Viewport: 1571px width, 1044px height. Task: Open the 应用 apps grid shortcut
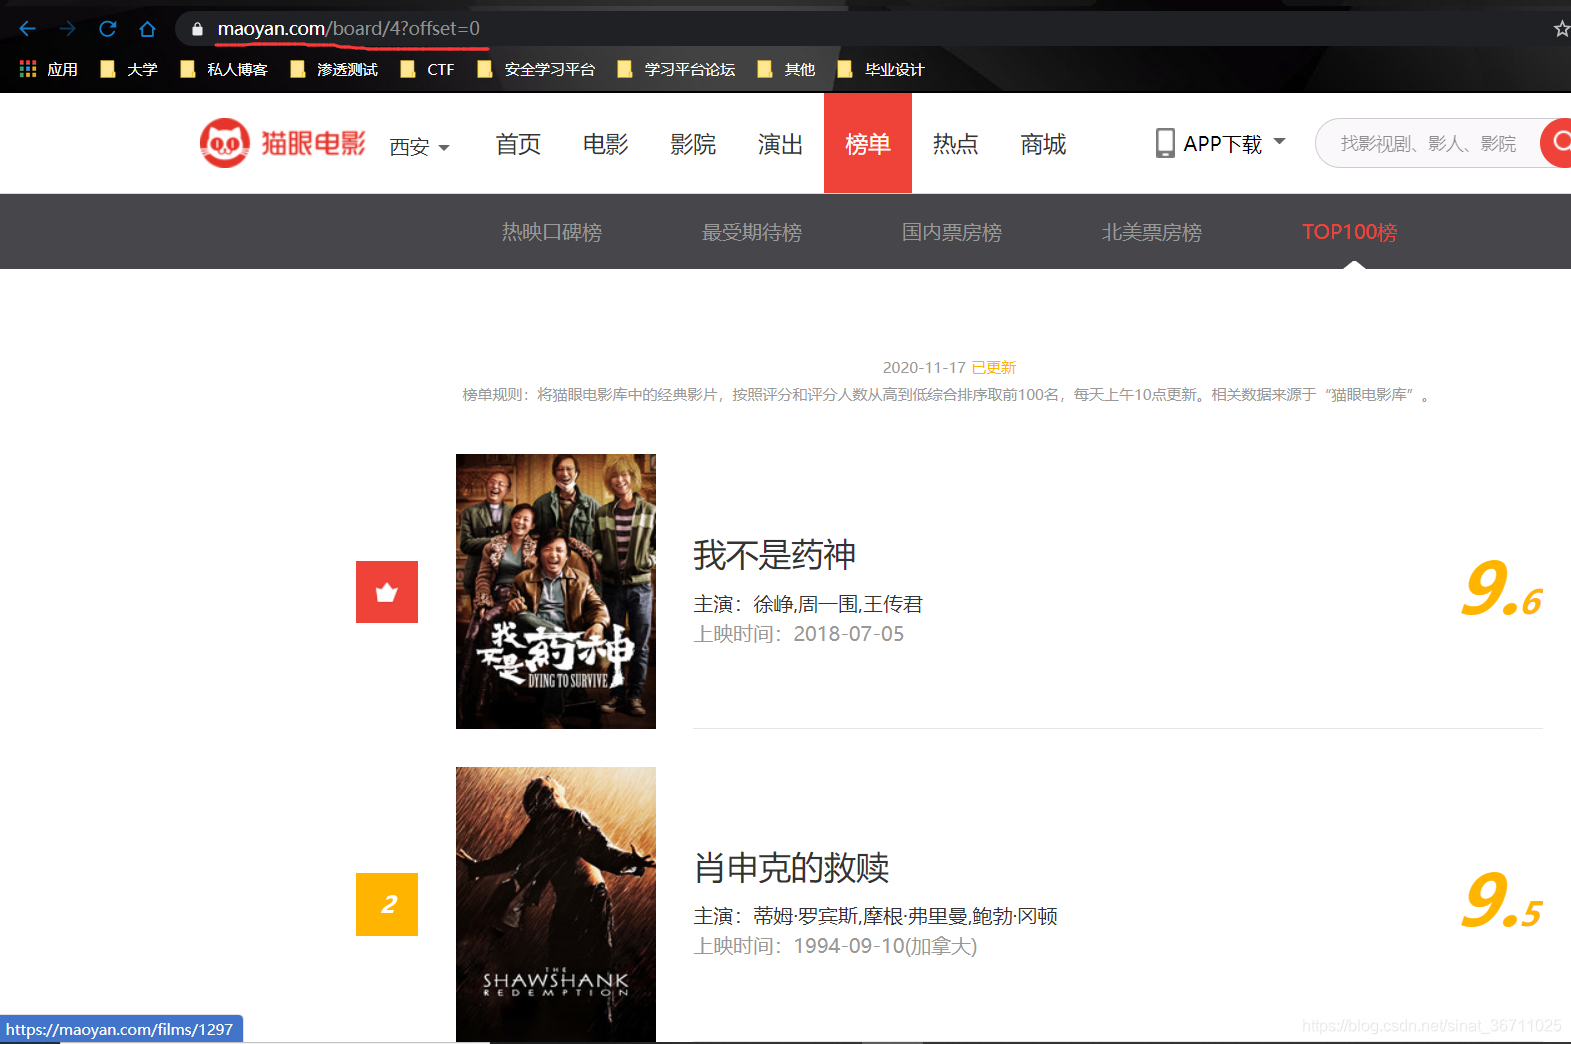[48, 69]
